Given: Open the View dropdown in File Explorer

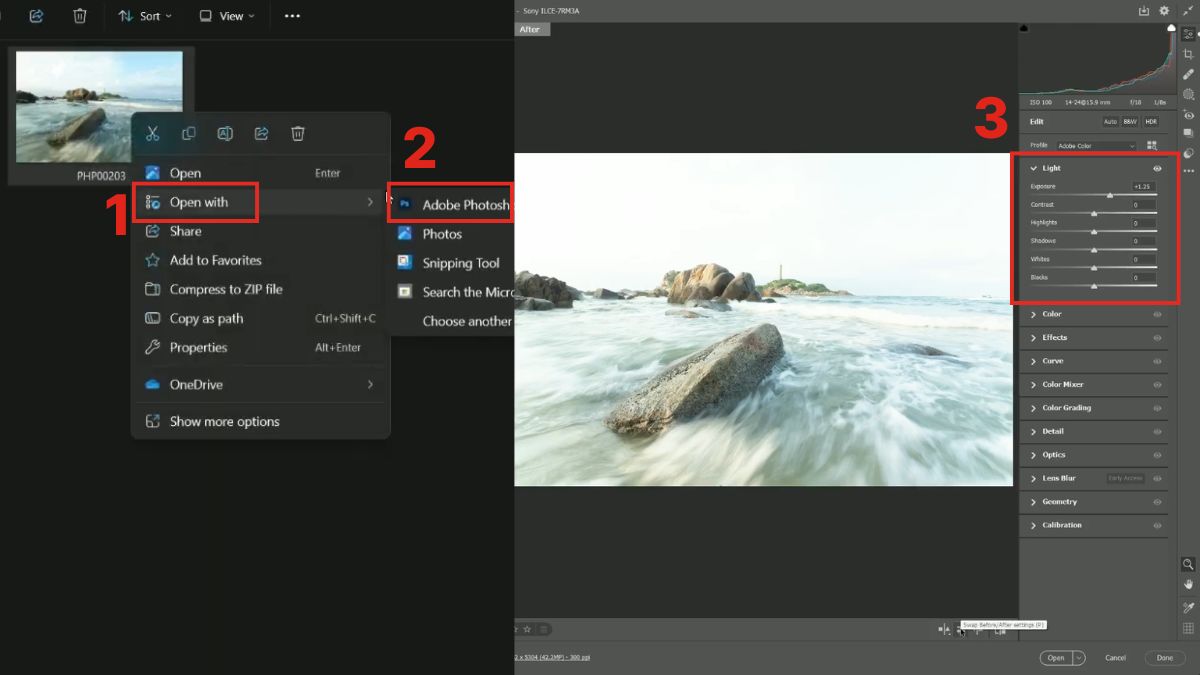Looking at the screenshot, I should 225,15.
